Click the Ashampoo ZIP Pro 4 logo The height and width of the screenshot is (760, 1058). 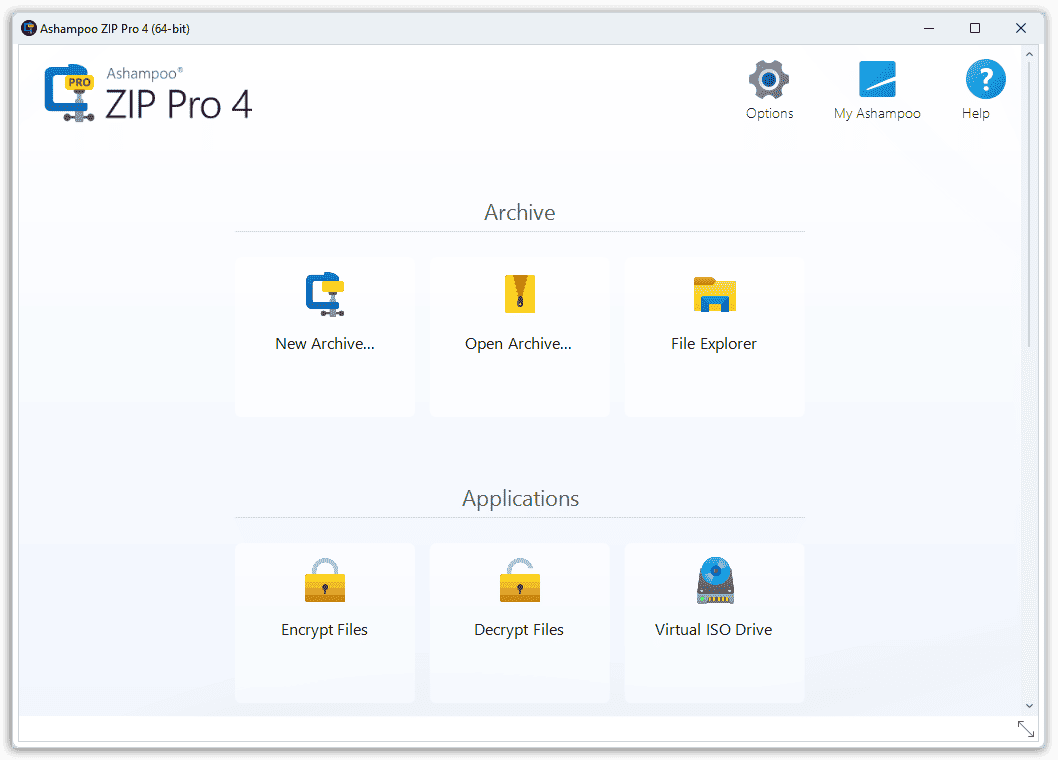tap(148, 94)
